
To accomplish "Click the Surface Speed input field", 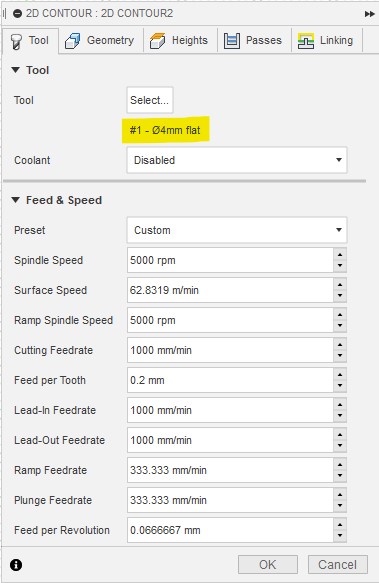I will 230,290.
